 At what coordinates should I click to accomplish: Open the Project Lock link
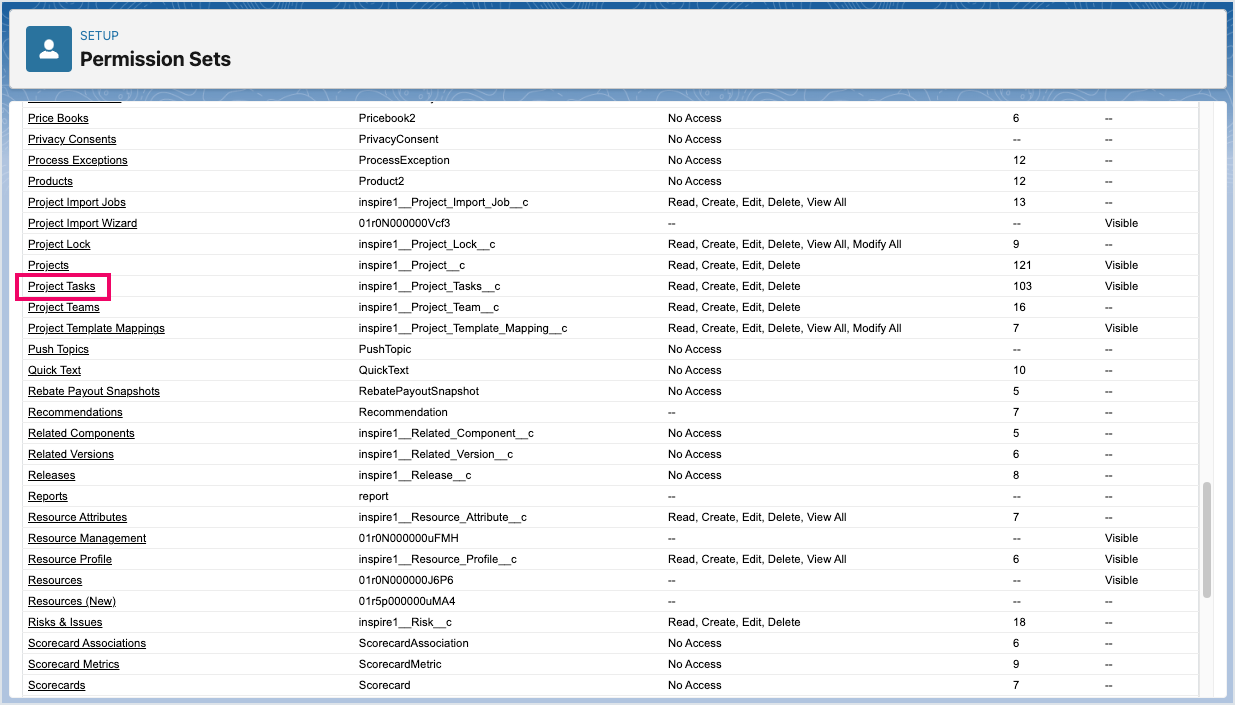[59, 245]
